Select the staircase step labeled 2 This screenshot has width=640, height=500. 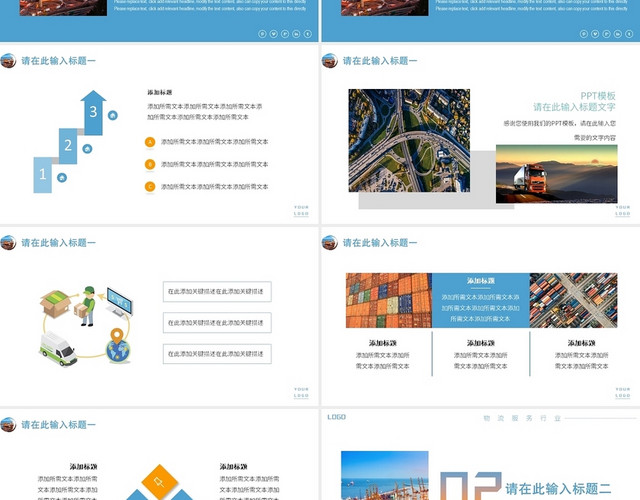pos(68,146)
